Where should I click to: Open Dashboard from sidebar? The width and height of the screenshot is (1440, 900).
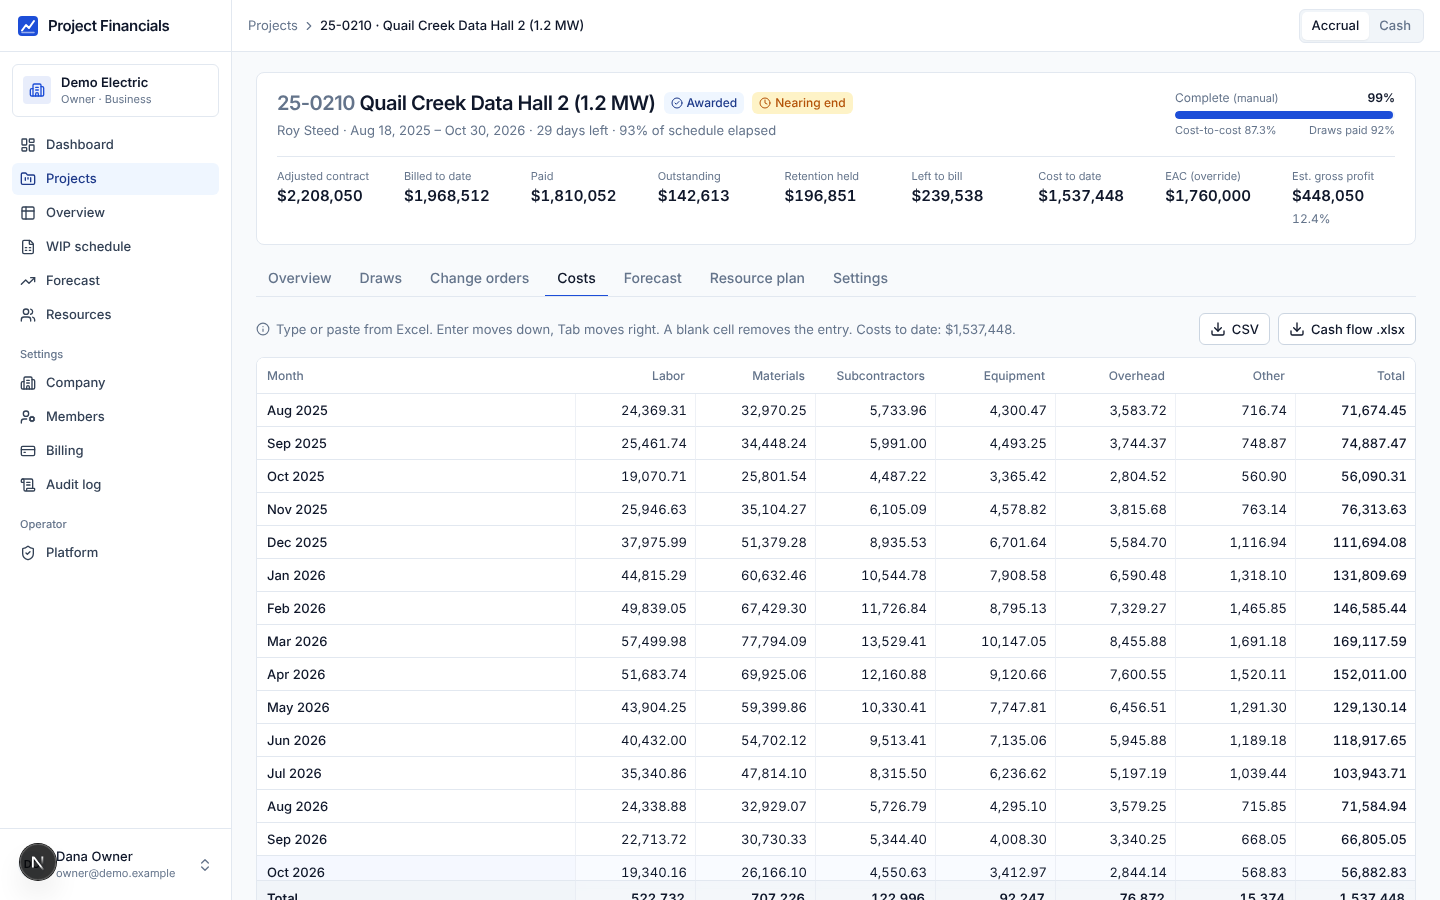click(x=115, y=145)
